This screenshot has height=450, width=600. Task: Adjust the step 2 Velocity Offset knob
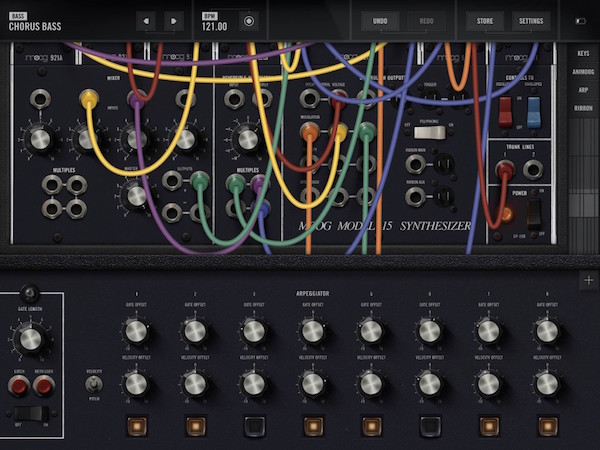tap(196, 384)
